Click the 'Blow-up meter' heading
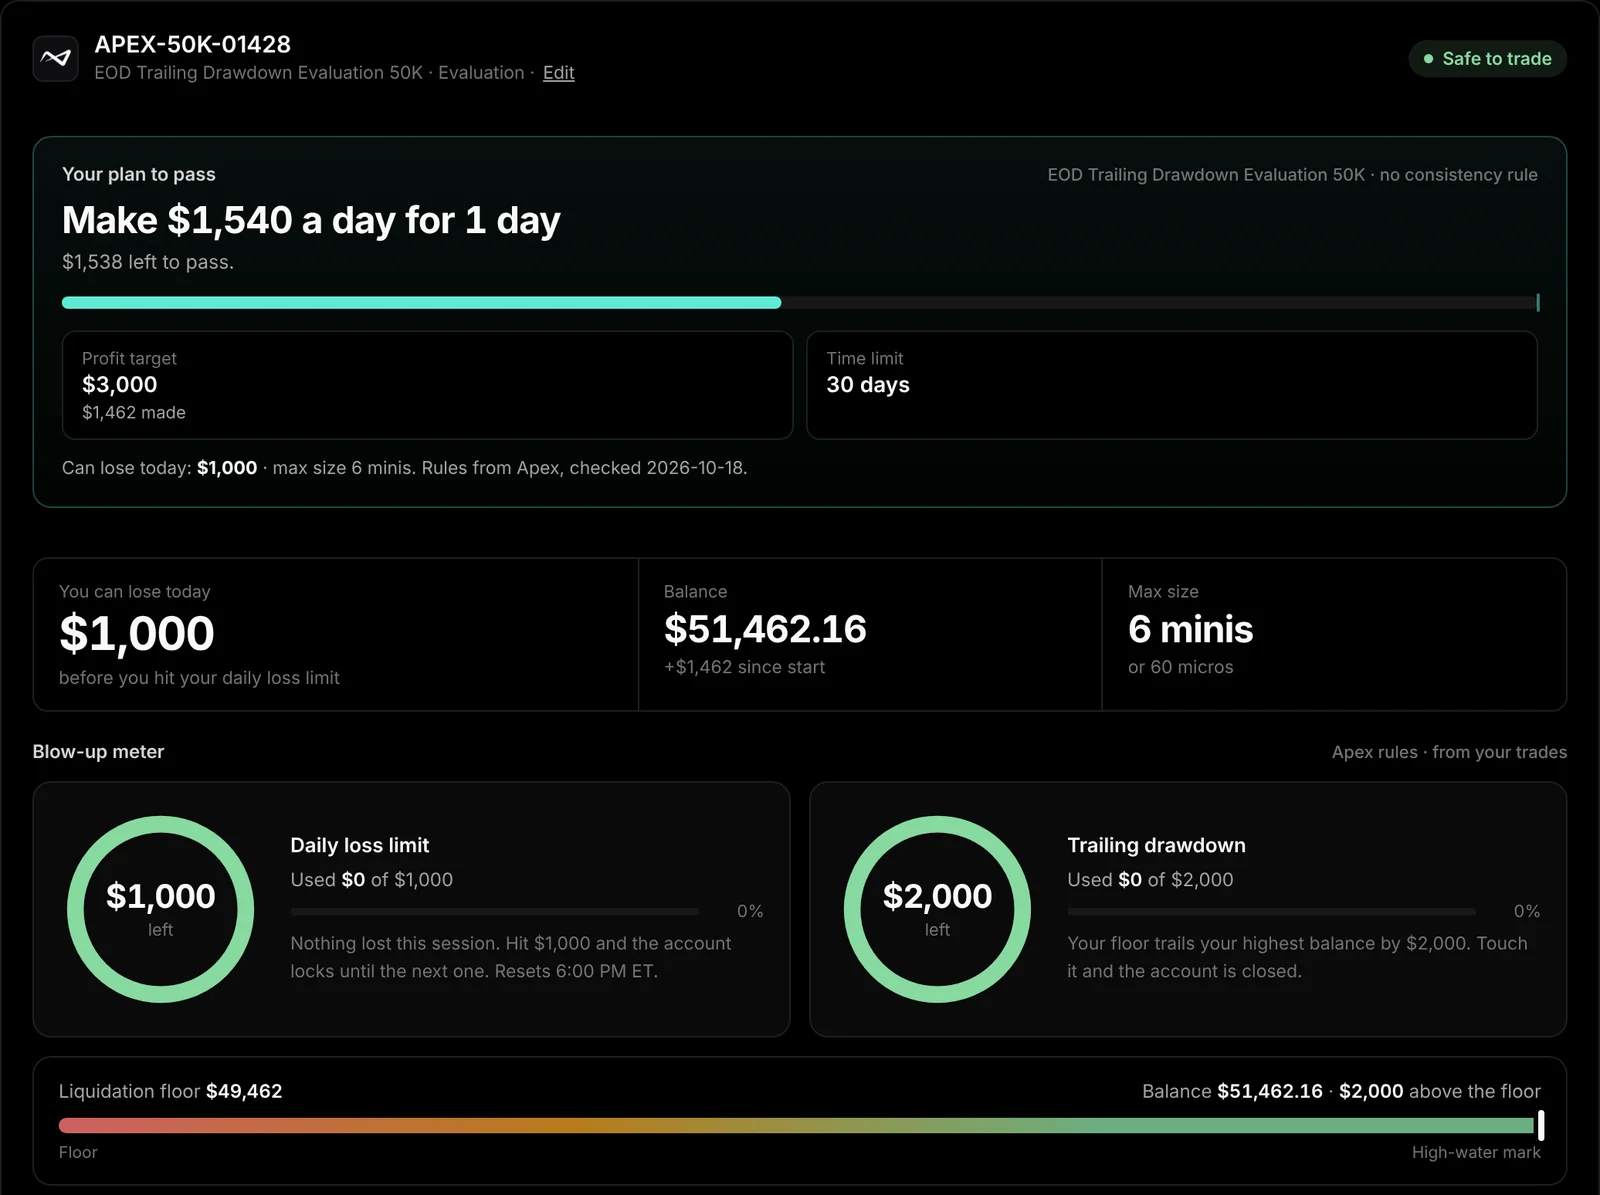 [x=98, y=752]
